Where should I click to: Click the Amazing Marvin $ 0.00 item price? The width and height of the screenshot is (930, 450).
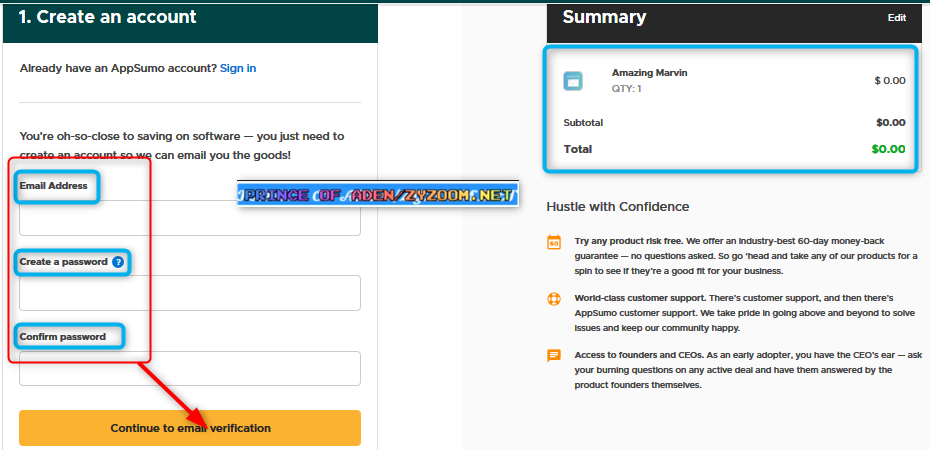click(890, 81)
